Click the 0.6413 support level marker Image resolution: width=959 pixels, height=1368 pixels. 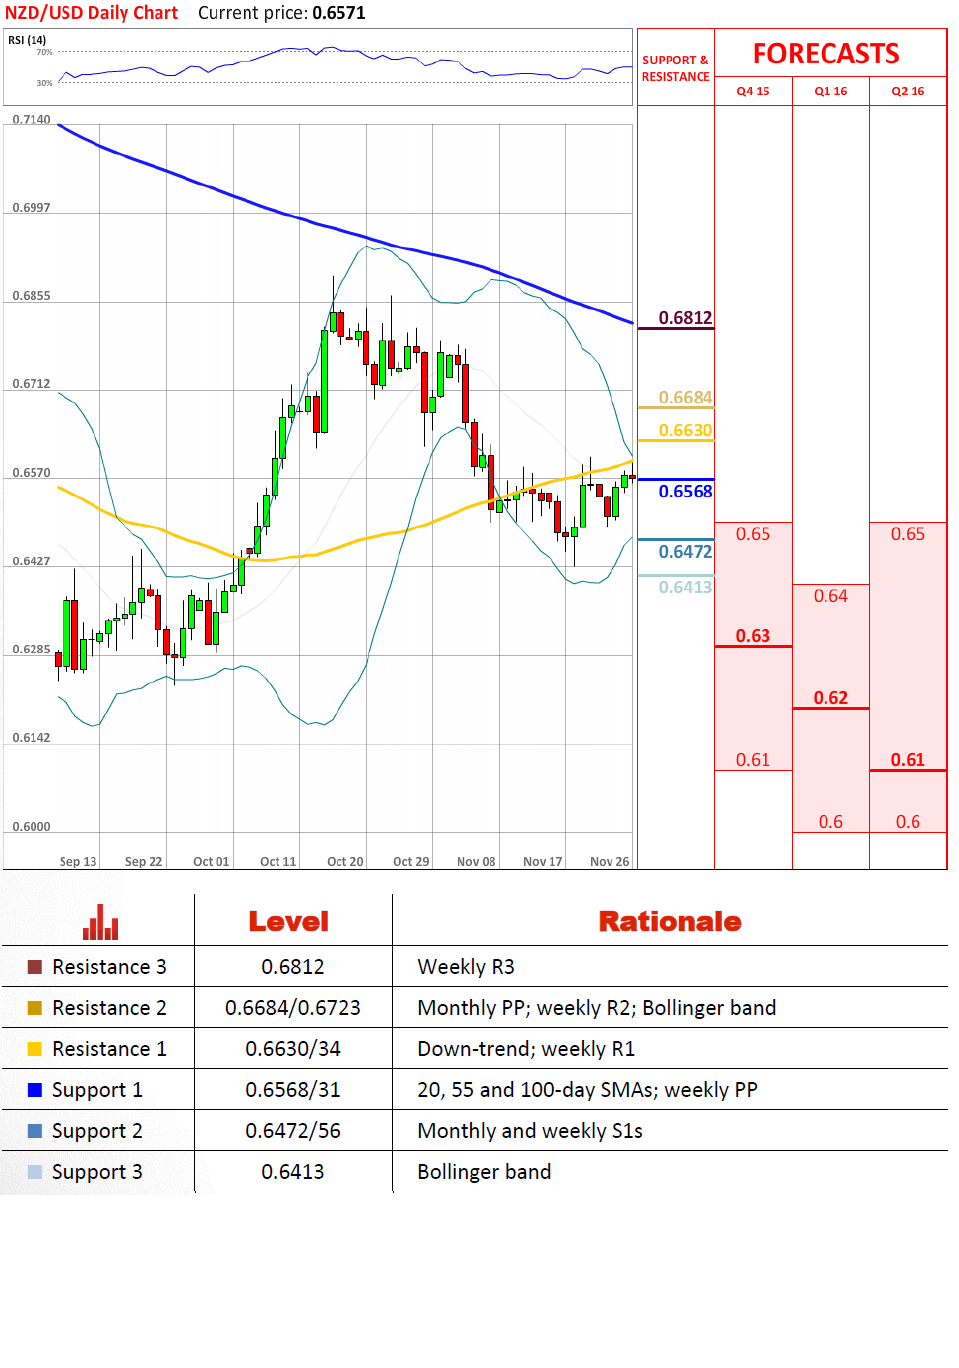tap(685, 587)
